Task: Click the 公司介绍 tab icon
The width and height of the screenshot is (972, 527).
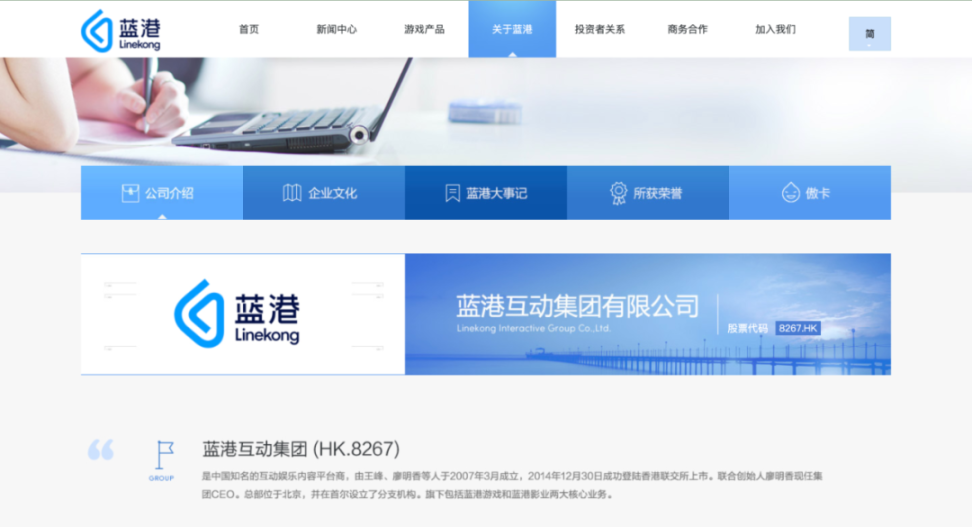Action: (x=130, y=193)
